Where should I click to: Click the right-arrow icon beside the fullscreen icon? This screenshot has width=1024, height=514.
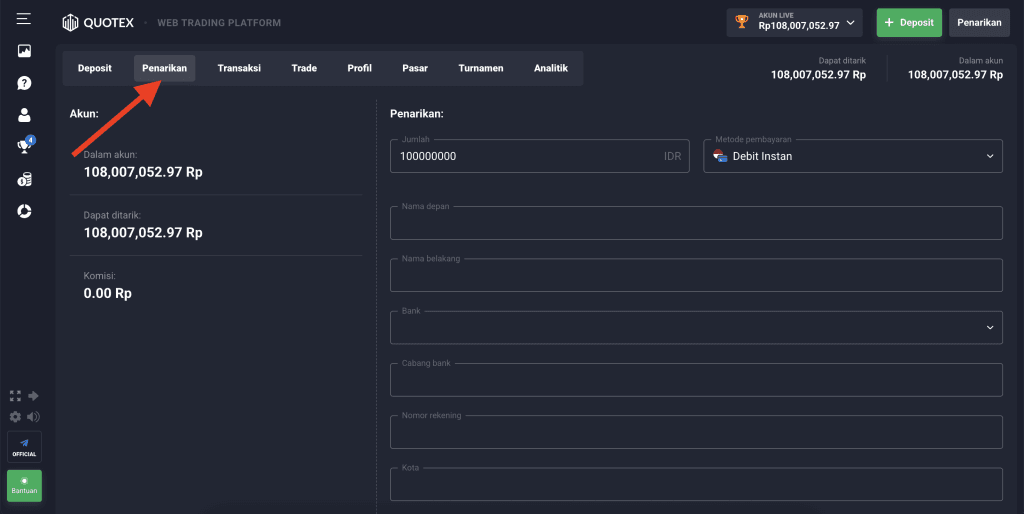tap(33, 396)
